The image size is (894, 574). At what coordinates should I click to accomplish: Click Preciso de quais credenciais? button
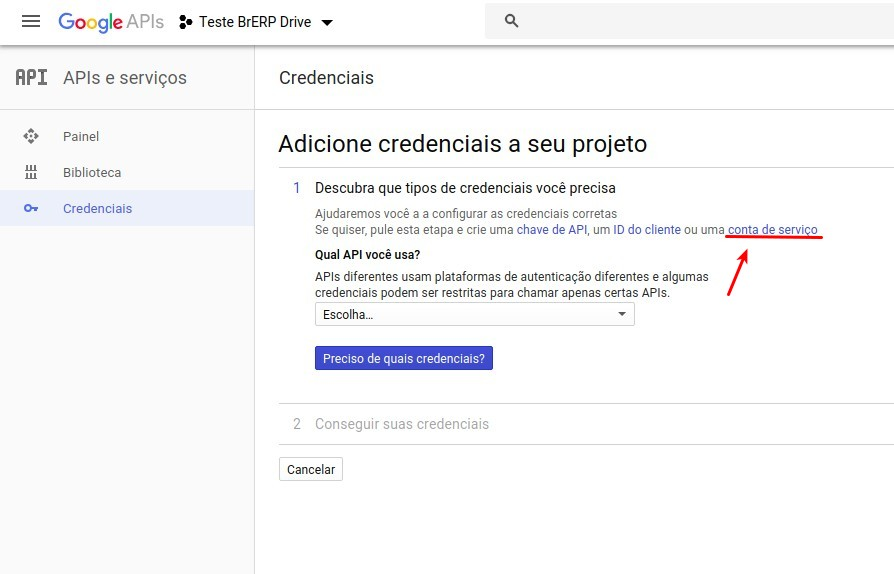(x=403, y=358)
